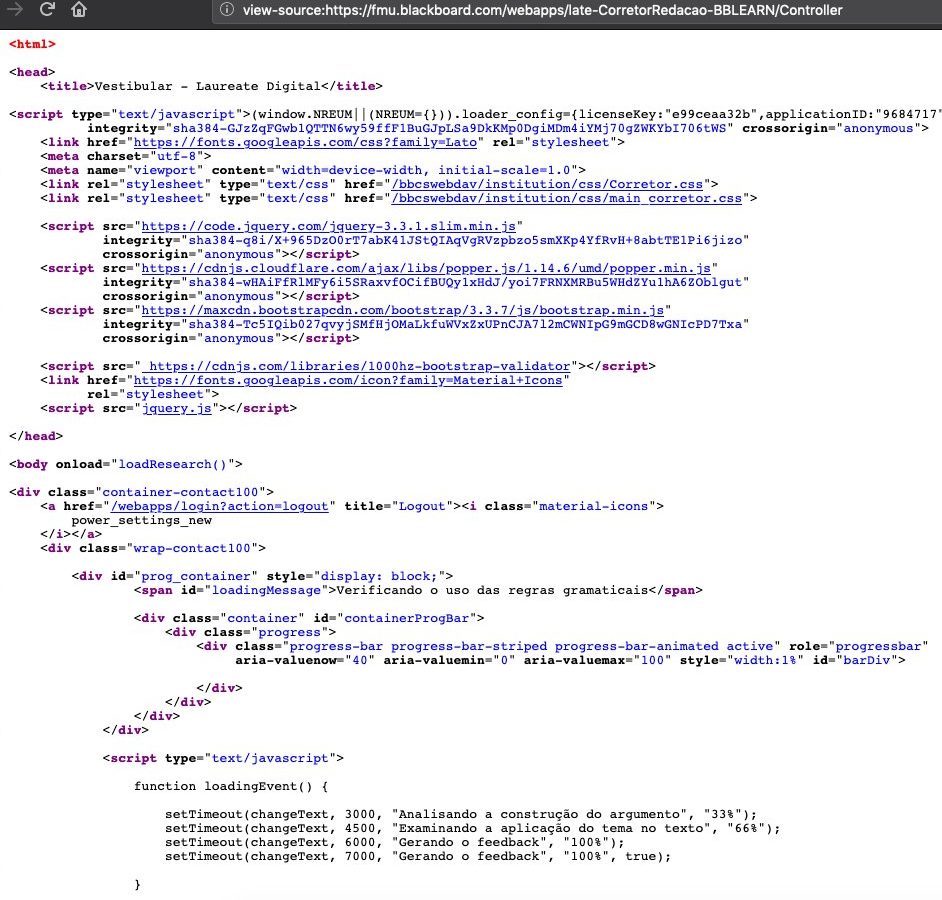Open the jquery-3.3.1.slim.min.js source link

[x=329, y=226]
